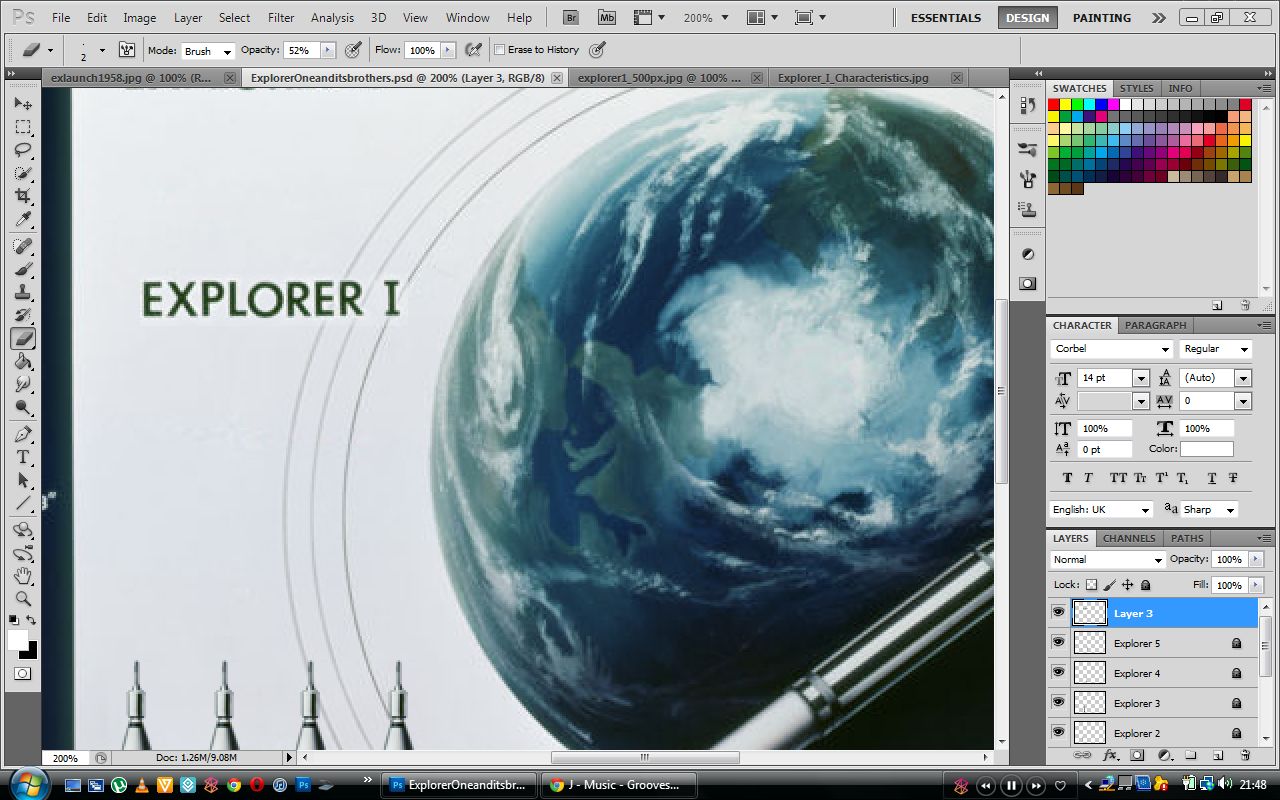Image resolution: width=1280 pixels, height=800 pixels.
Task: Select the Clone Stamp tool
Action: (x=23, y=292)
